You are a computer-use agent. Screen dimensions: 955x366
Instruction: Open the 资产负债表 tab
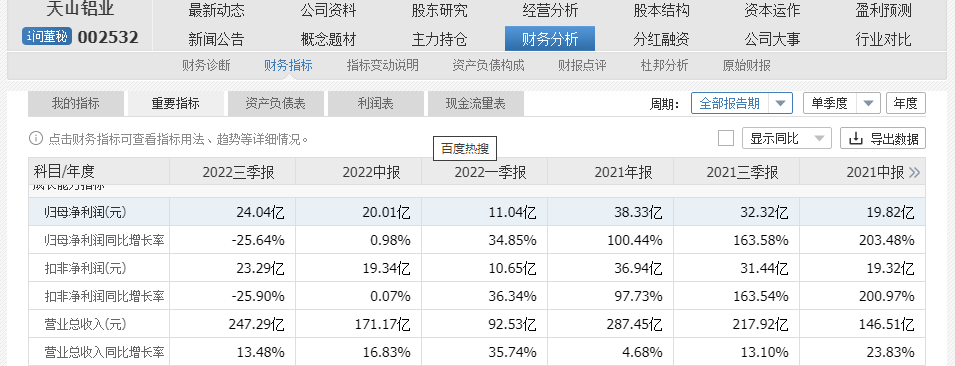point(275,104)
